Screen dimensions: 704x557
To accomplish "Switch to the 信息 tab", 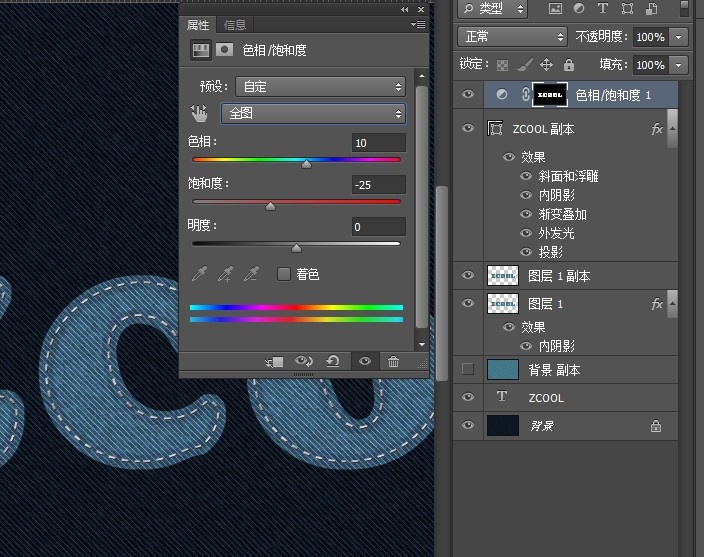I will pos(235,25).
